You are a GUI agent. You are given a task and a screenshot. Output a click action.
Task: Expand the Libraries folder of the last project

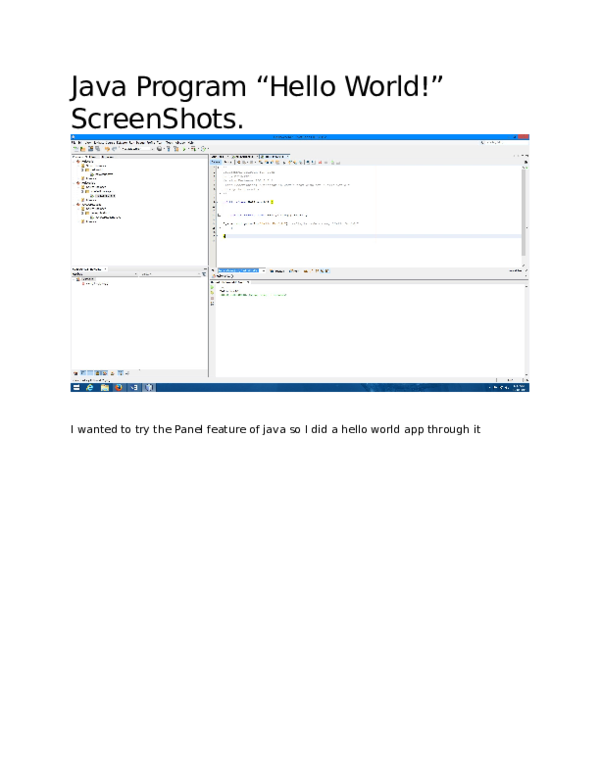pyautogui.click(x=81, y=221)
